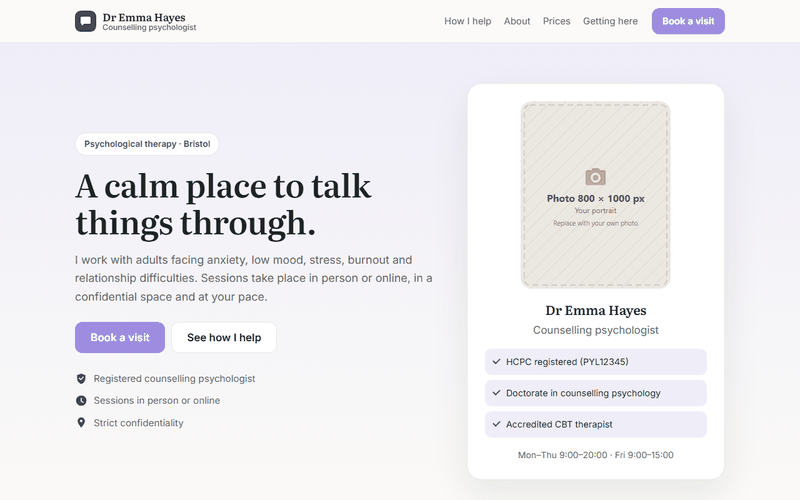
Task: Click the Replace with your own photo caption
Action: pos(595,223)
